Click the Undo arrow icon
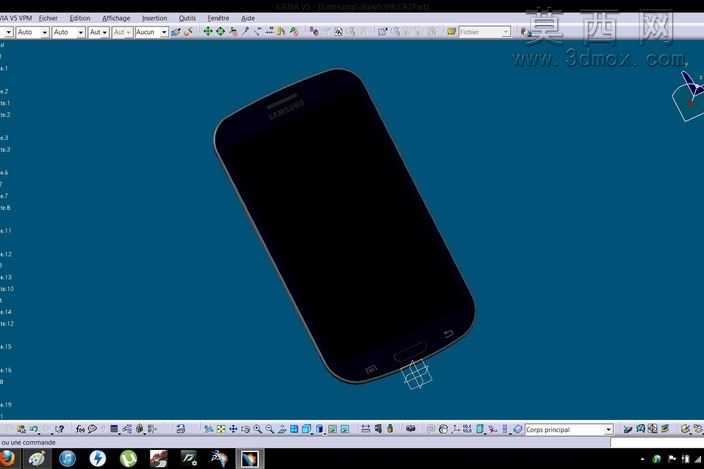Viewport: 704px width, 469px height. click(x=34, y=429)
